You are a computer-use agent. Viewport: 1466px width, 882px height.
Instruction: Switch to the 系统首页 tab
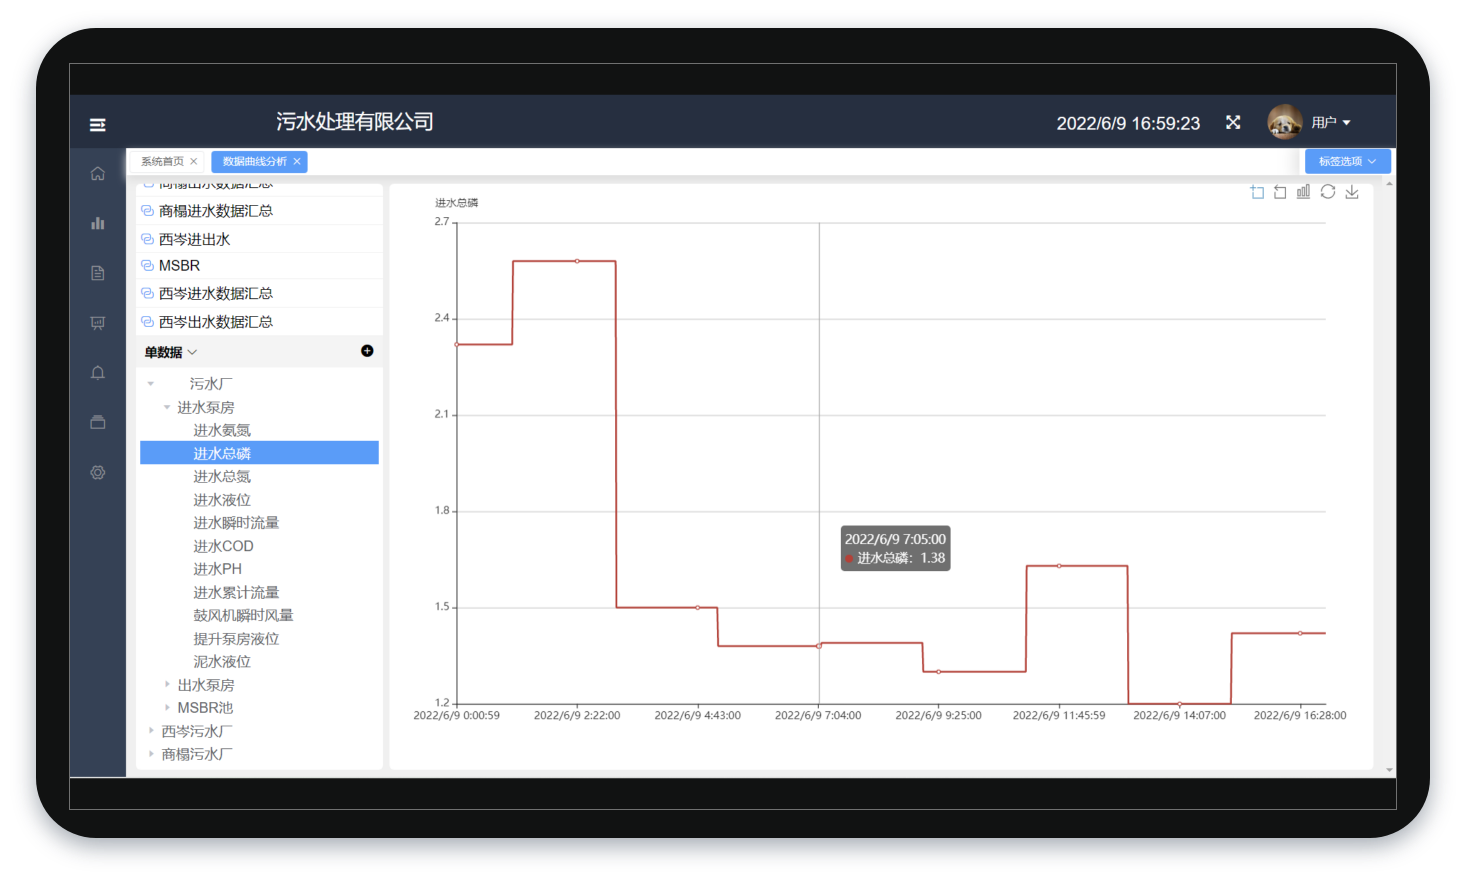pos(162,161)
